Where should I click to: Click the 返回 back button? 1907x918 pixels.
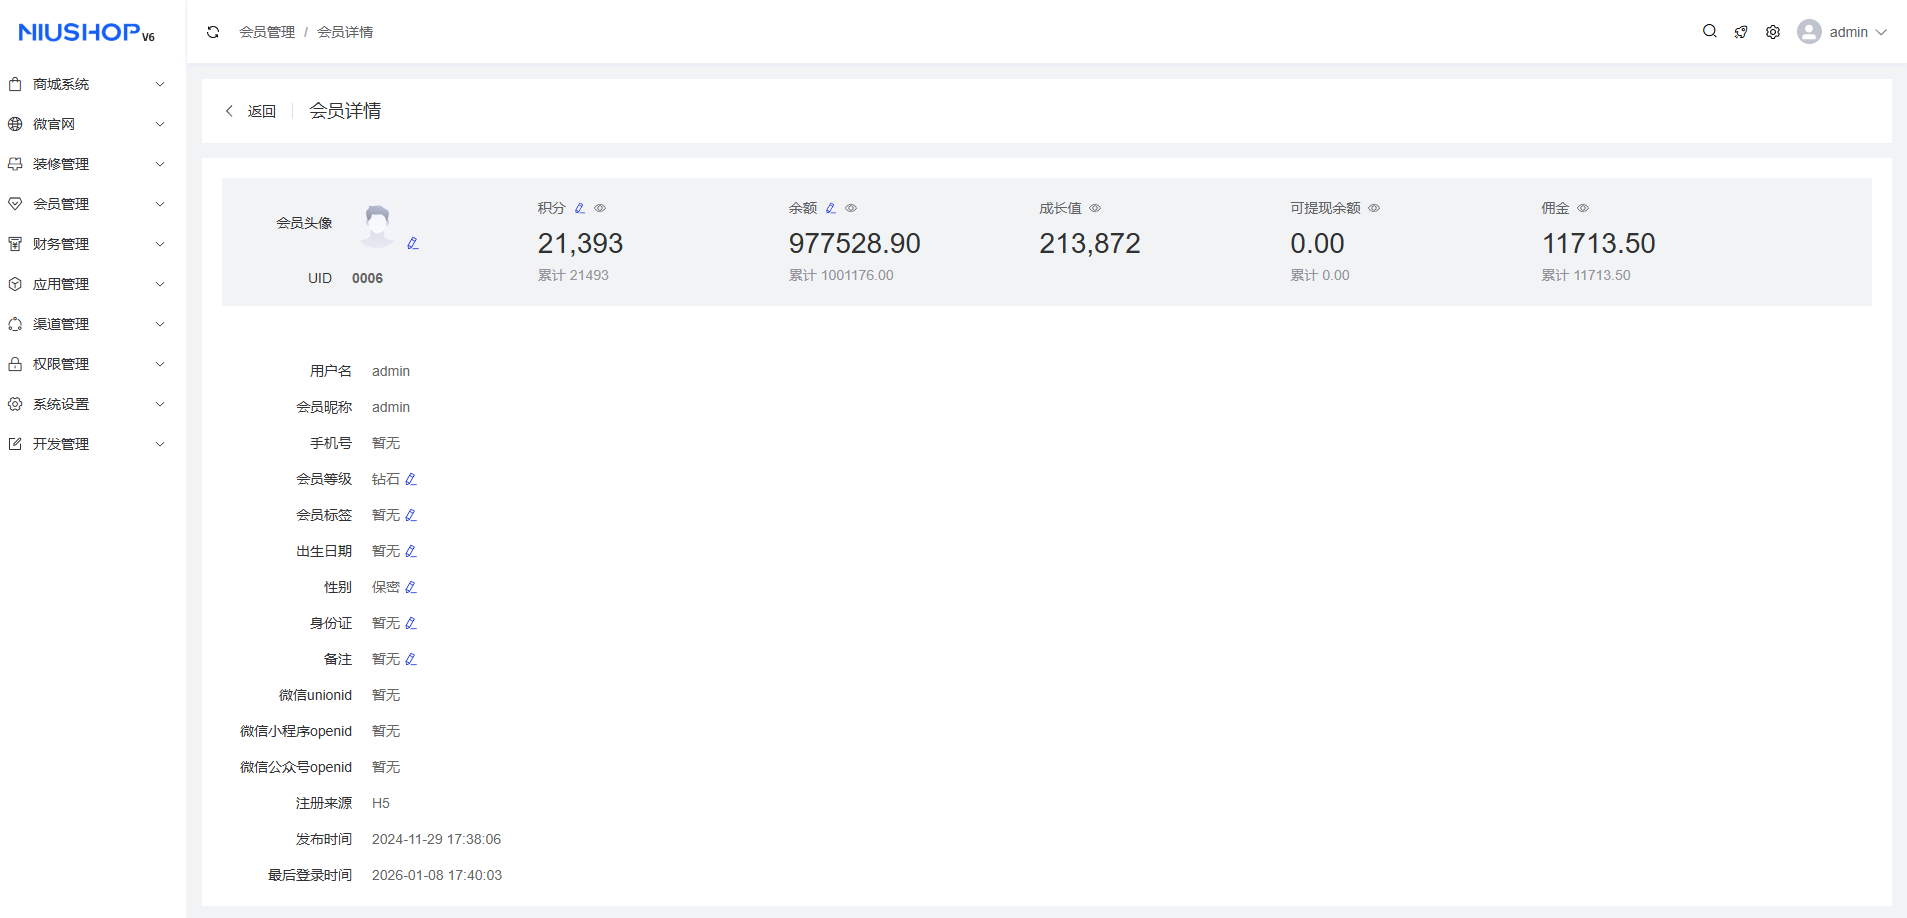click(x=251, y=111)
